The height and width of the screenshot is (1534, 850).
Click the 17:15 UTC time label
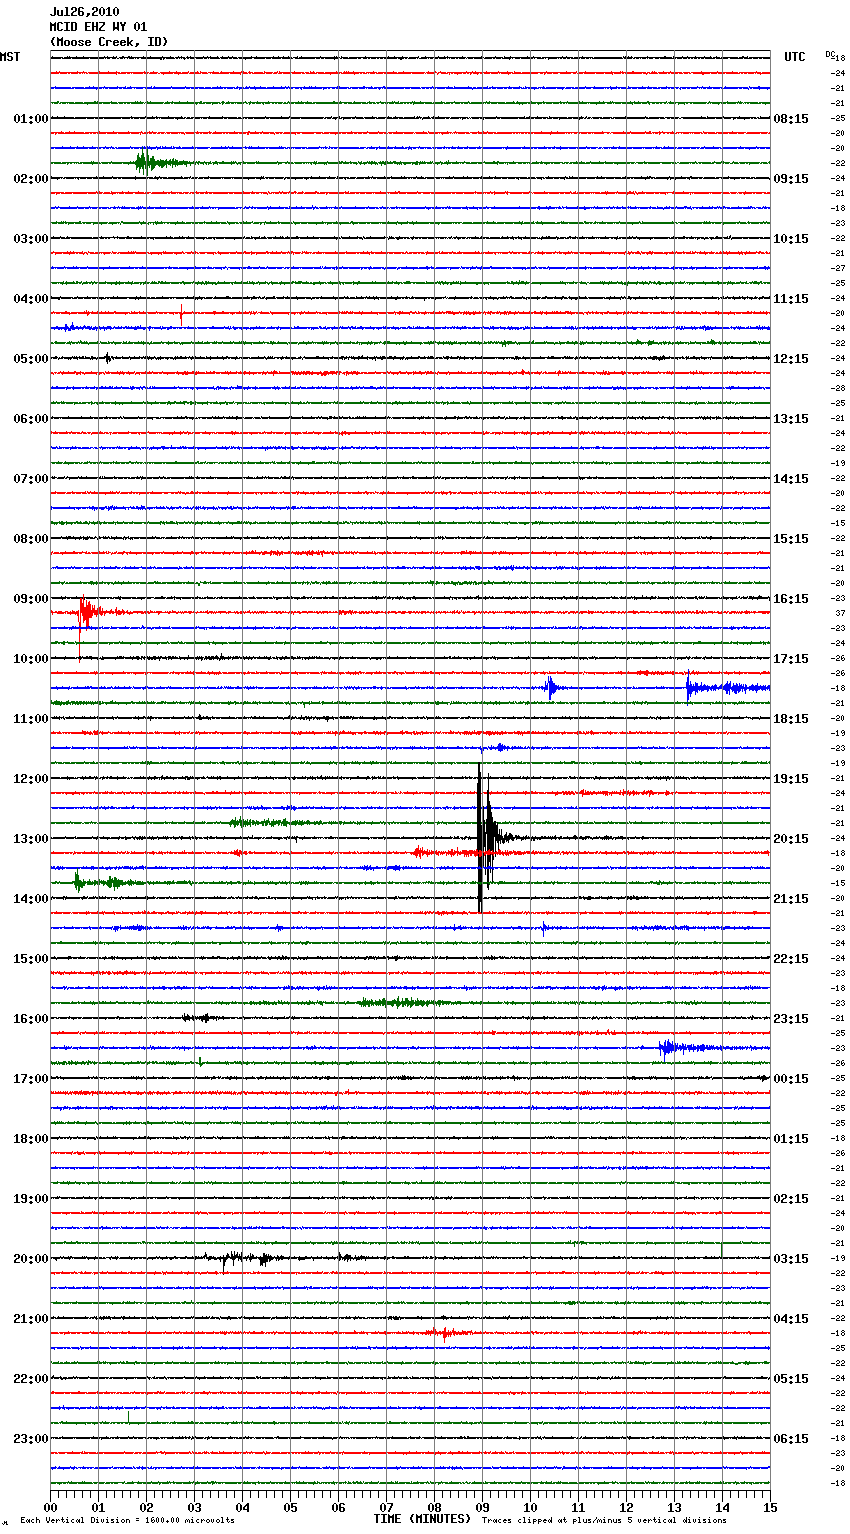pos(791,659)
